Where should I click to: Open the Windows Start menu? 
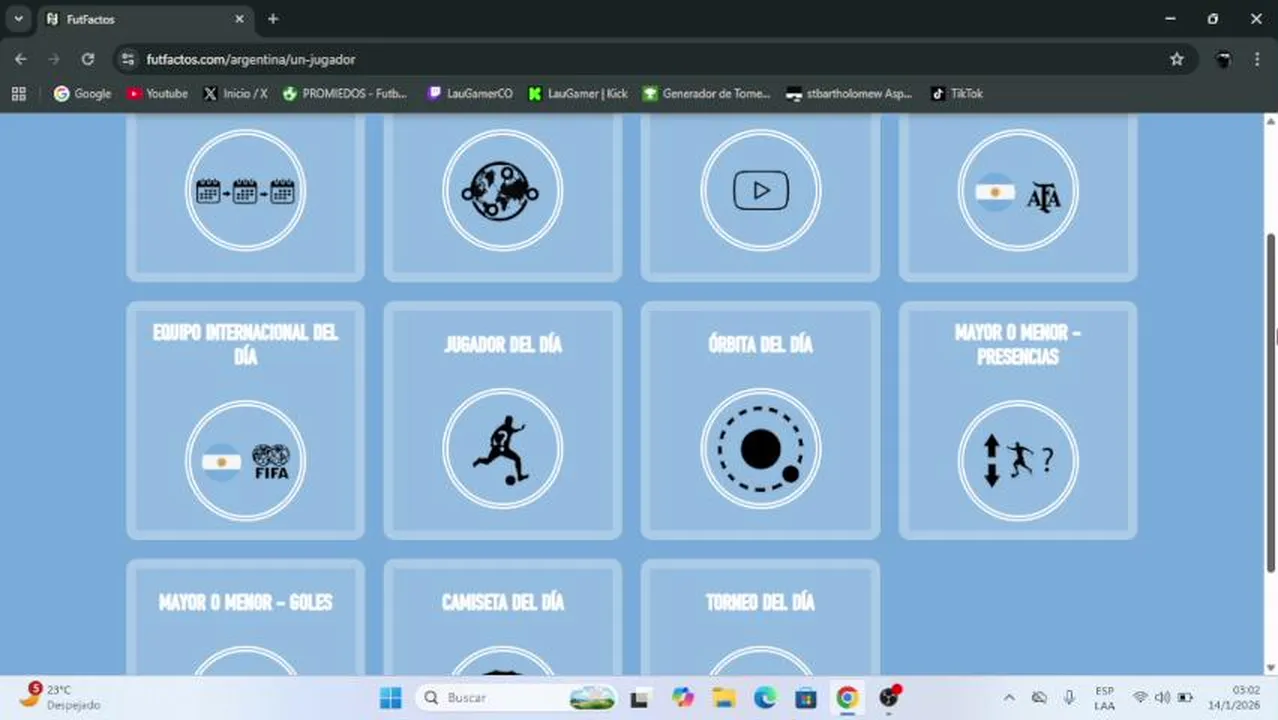tap(391, 697)
